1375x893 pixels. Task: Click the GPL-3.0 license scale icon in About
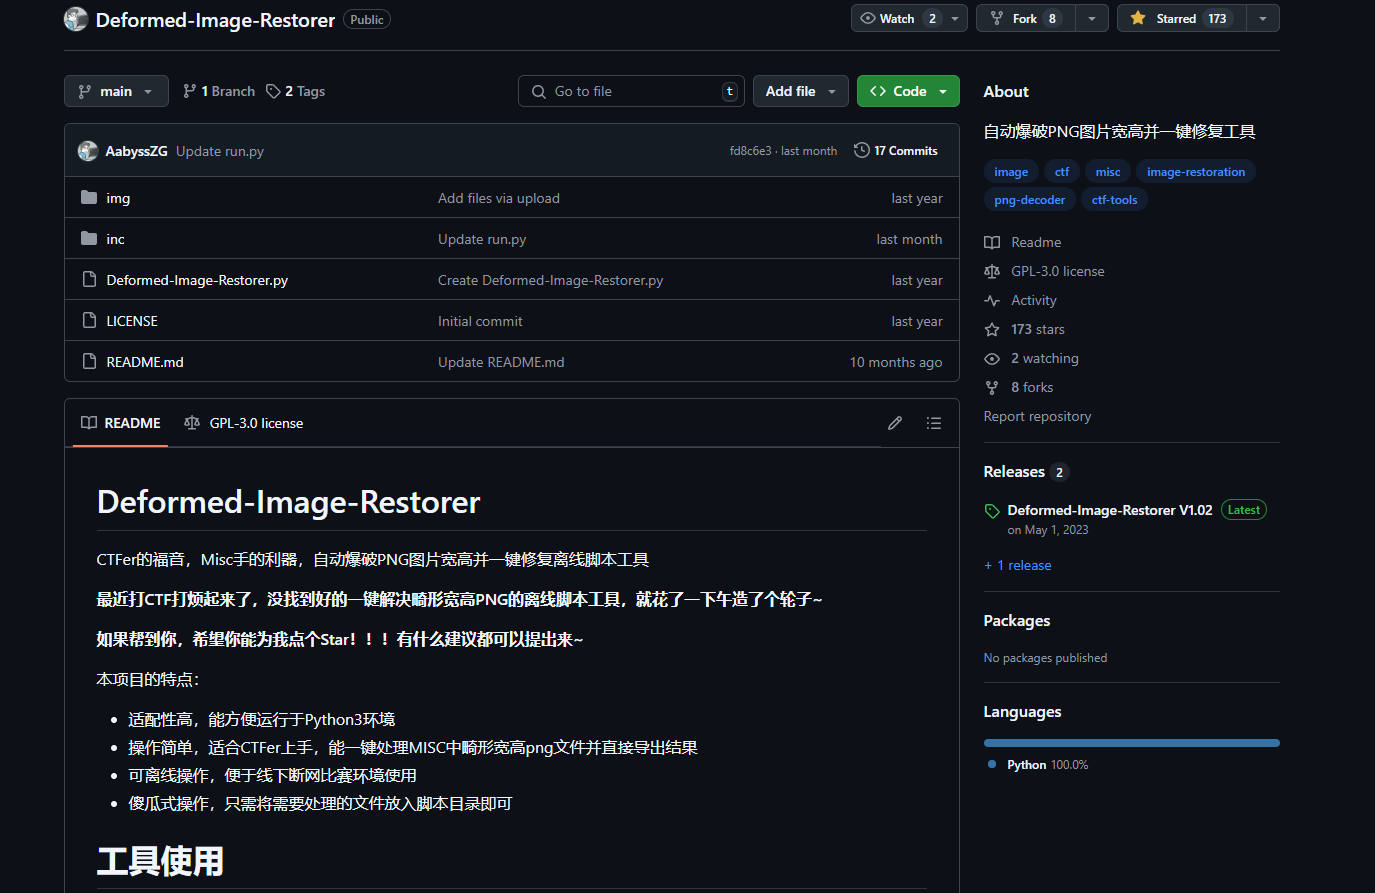(992, 271)
